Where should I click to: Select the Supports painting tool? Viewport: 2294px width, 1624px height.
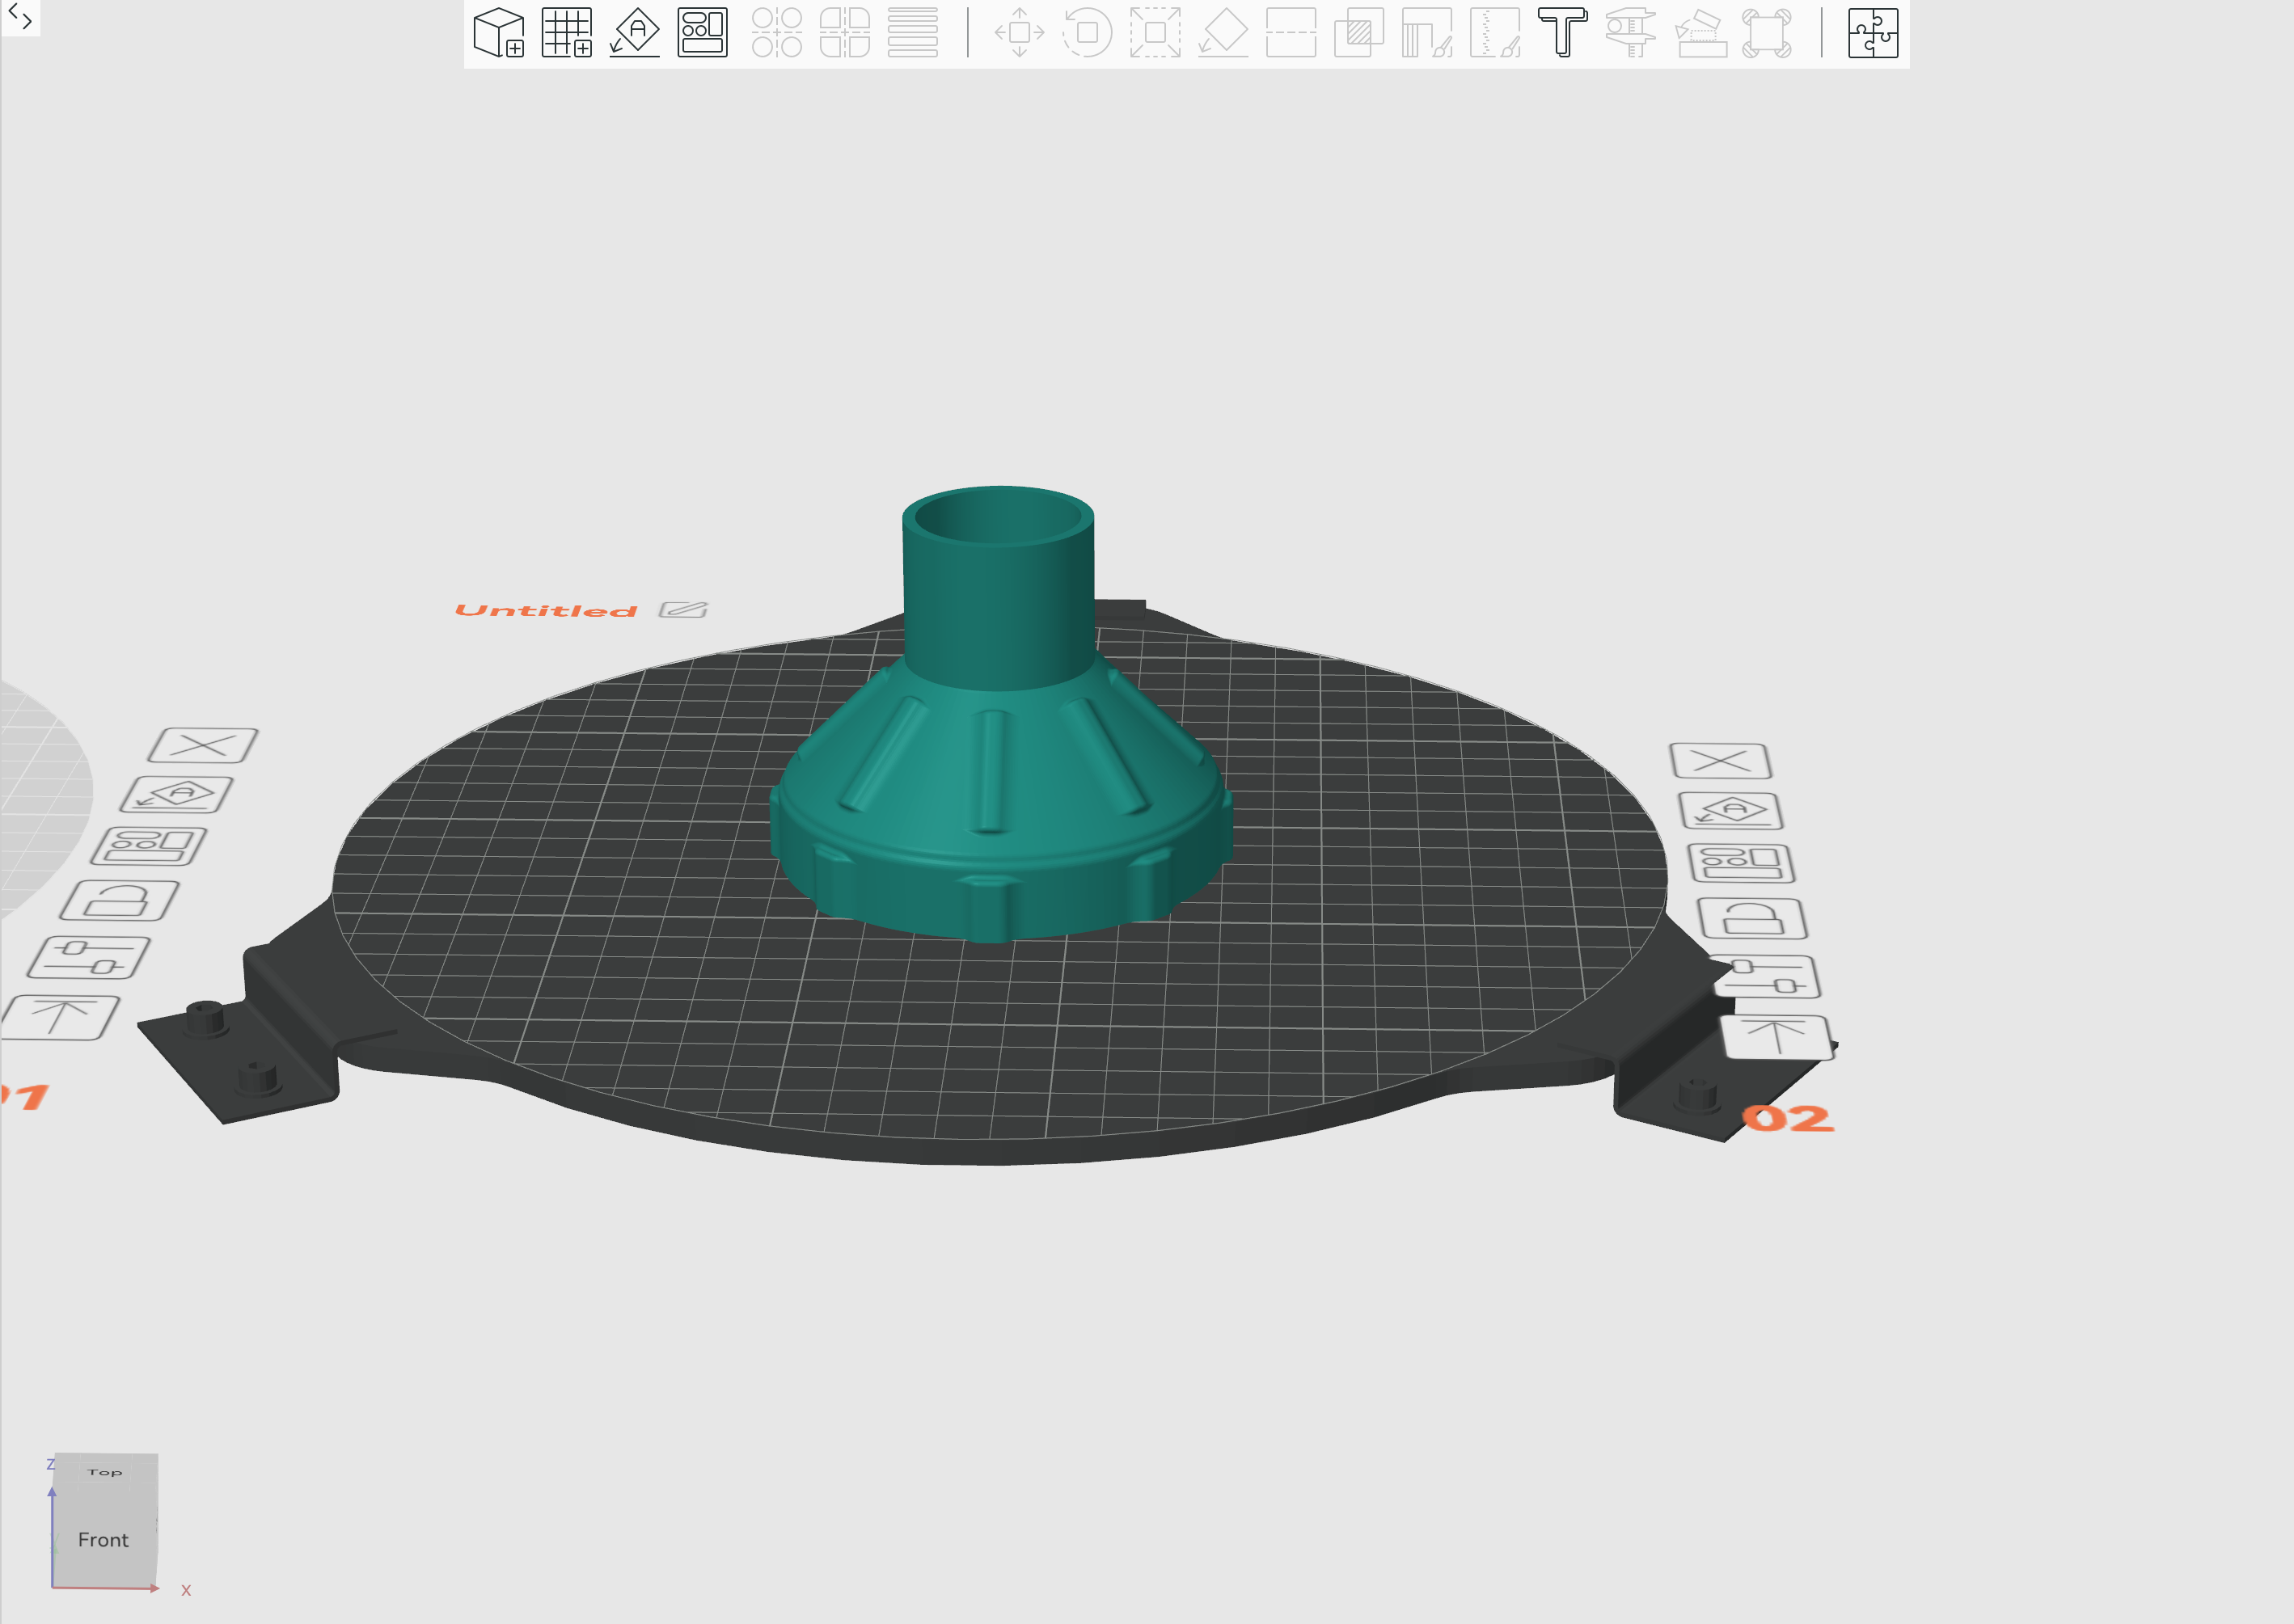pos(1427,33)
